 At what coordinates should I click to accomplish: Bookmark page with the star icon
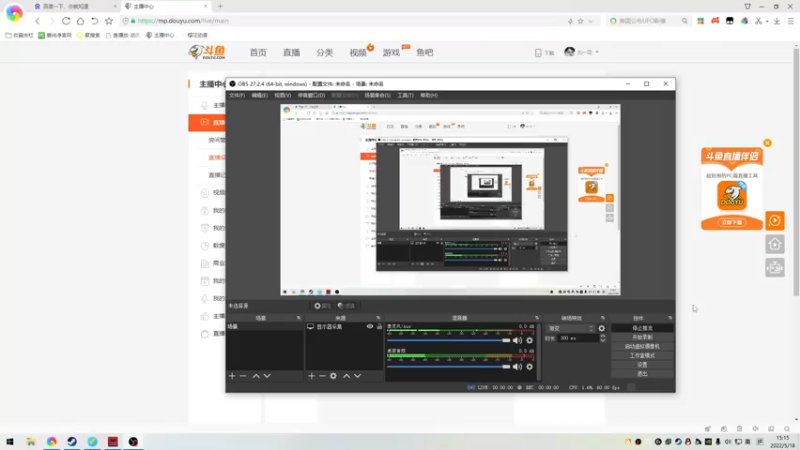click(109, 21)
